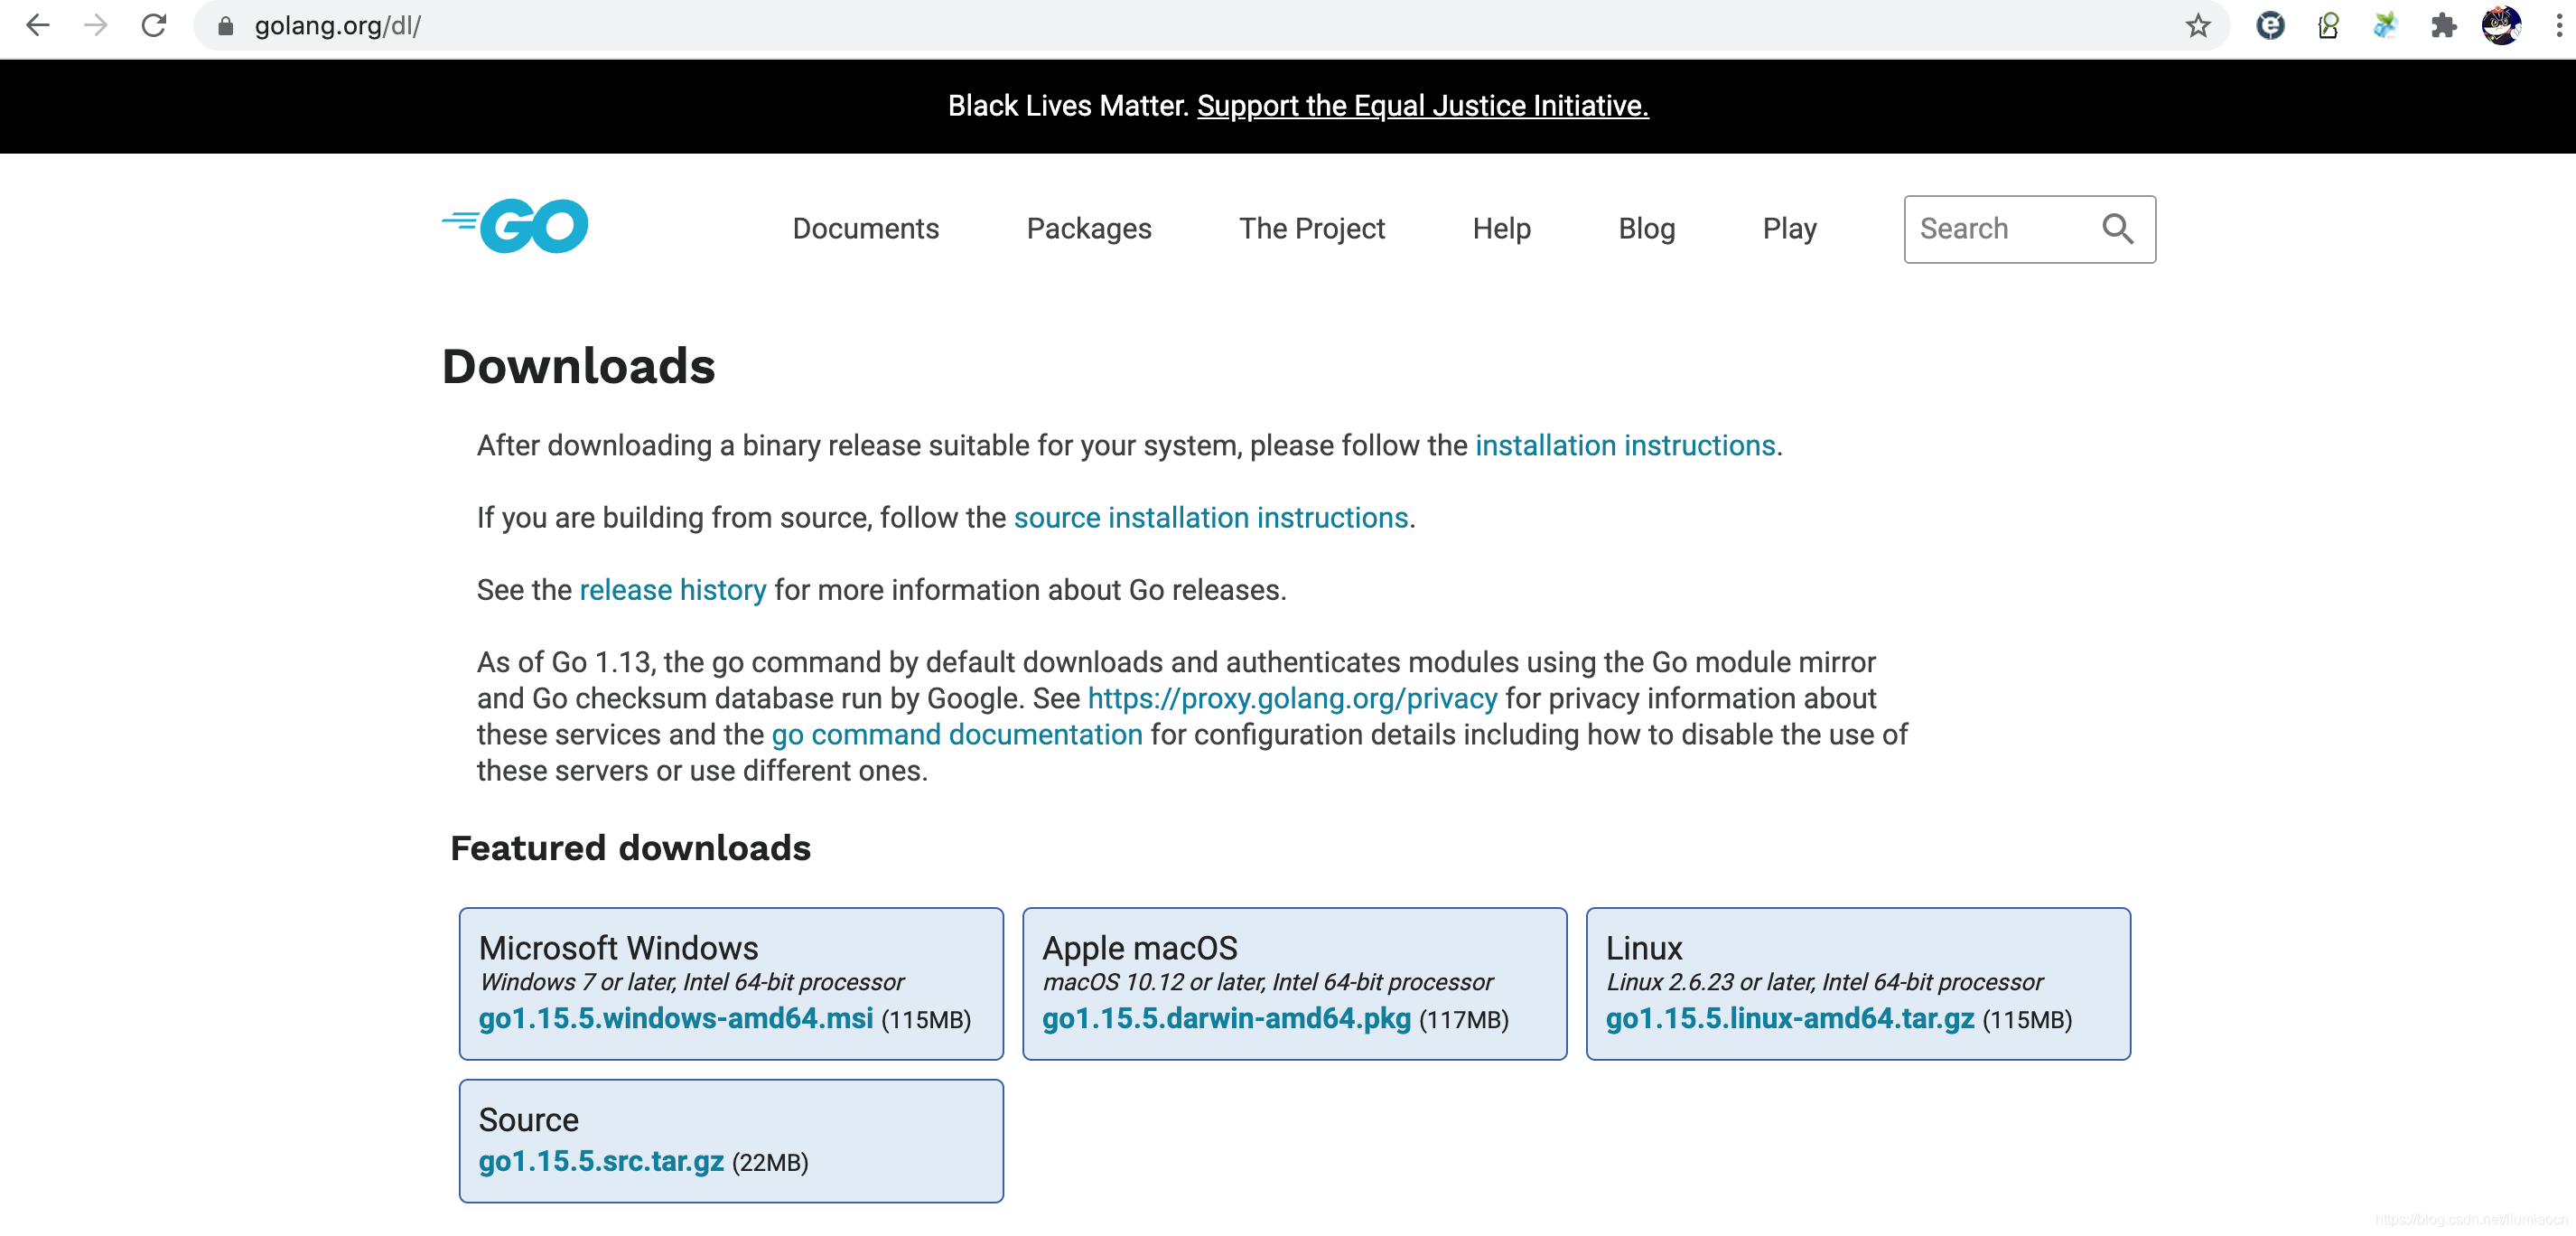Click the Downloads page heading
The width and height of the screenshot is (2576, 1236).
[579, 366]
